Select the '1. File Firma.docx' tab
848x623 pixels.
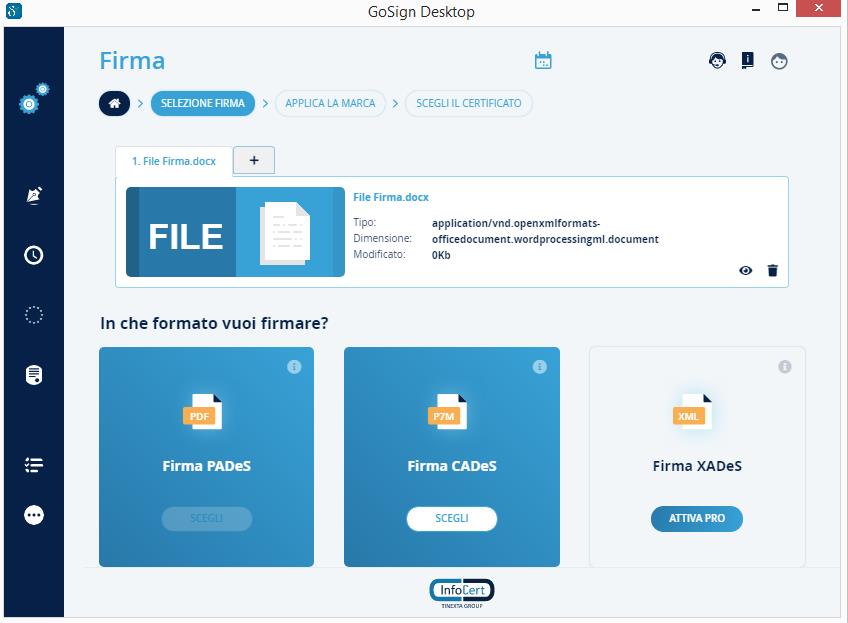[x=174, y=161]
